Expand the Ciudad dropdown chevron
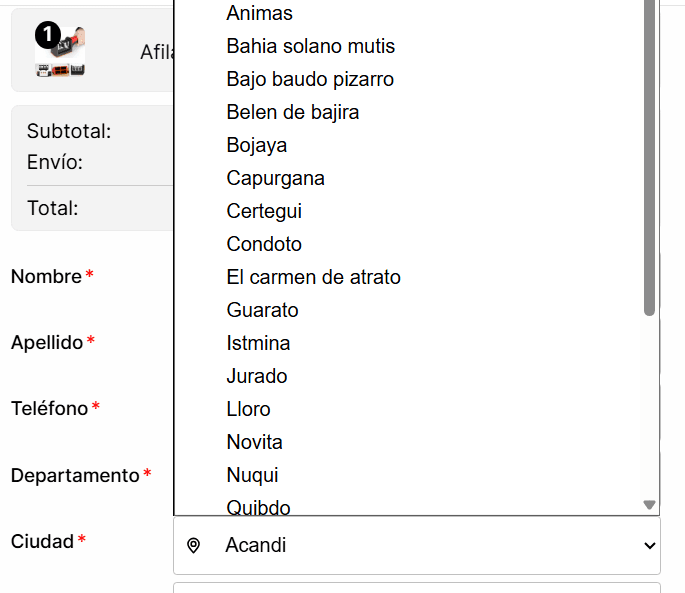The height and width of the screenshot is (593, 685). click(650, 545)
